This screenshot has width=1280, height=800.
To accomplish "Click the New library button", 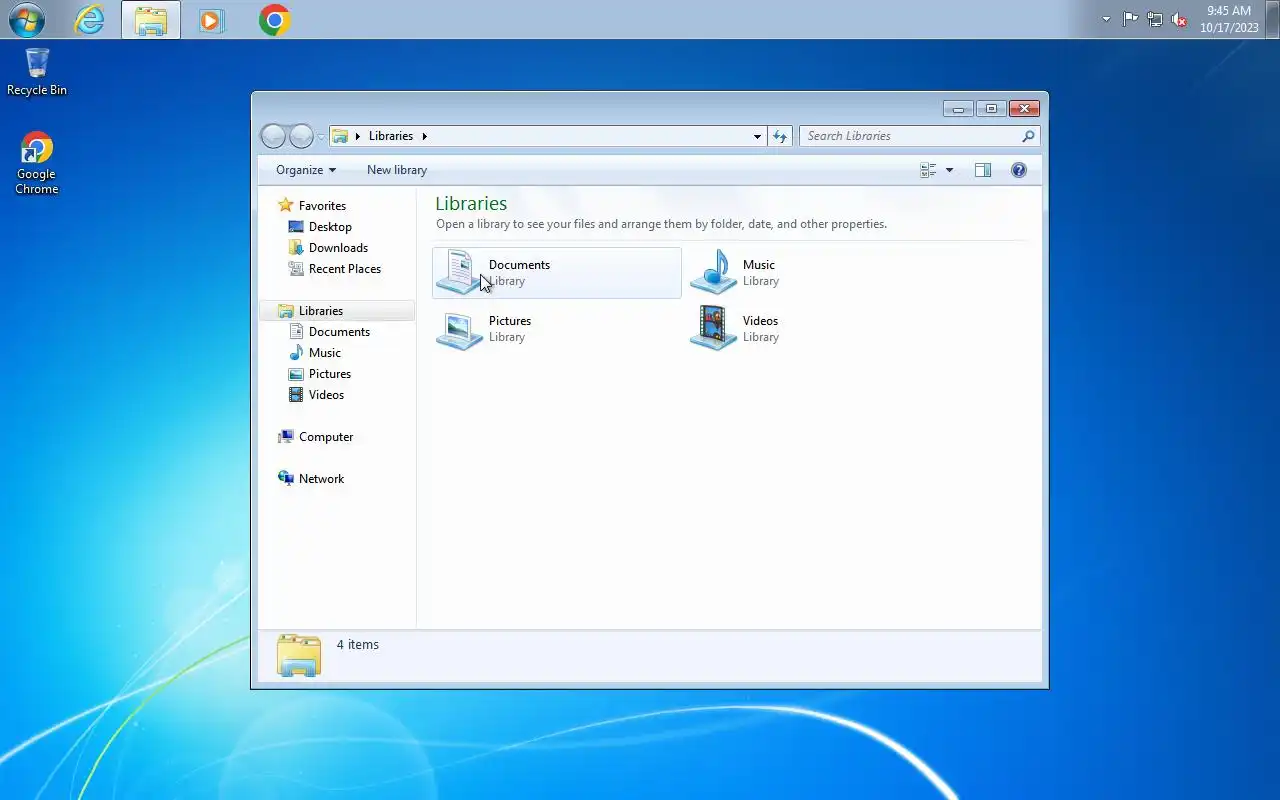I will [397, 170].
